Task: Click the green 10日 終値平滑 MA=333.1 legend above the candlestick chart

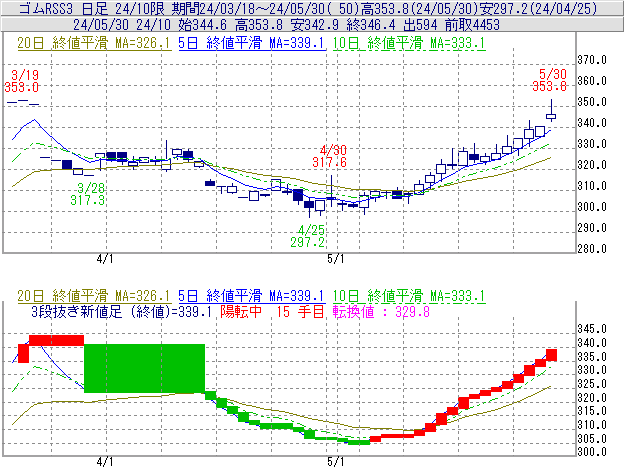Action: click(409, 43)
